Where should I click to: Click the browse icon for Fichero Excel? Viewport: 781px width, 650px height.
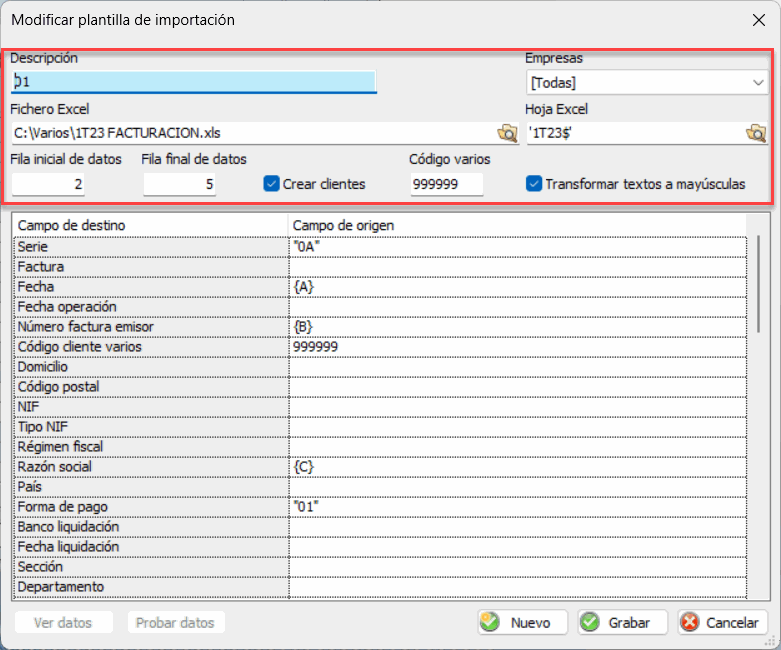point(507,133)
